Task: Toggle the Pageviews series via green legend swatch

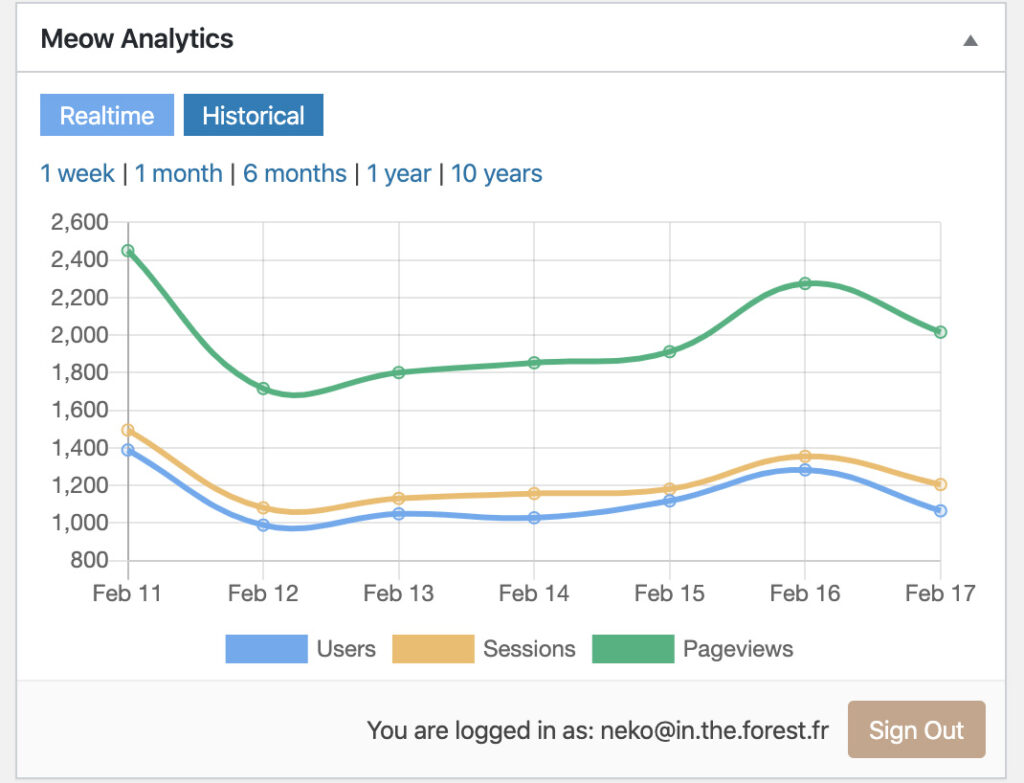Action: click(632, 649)
